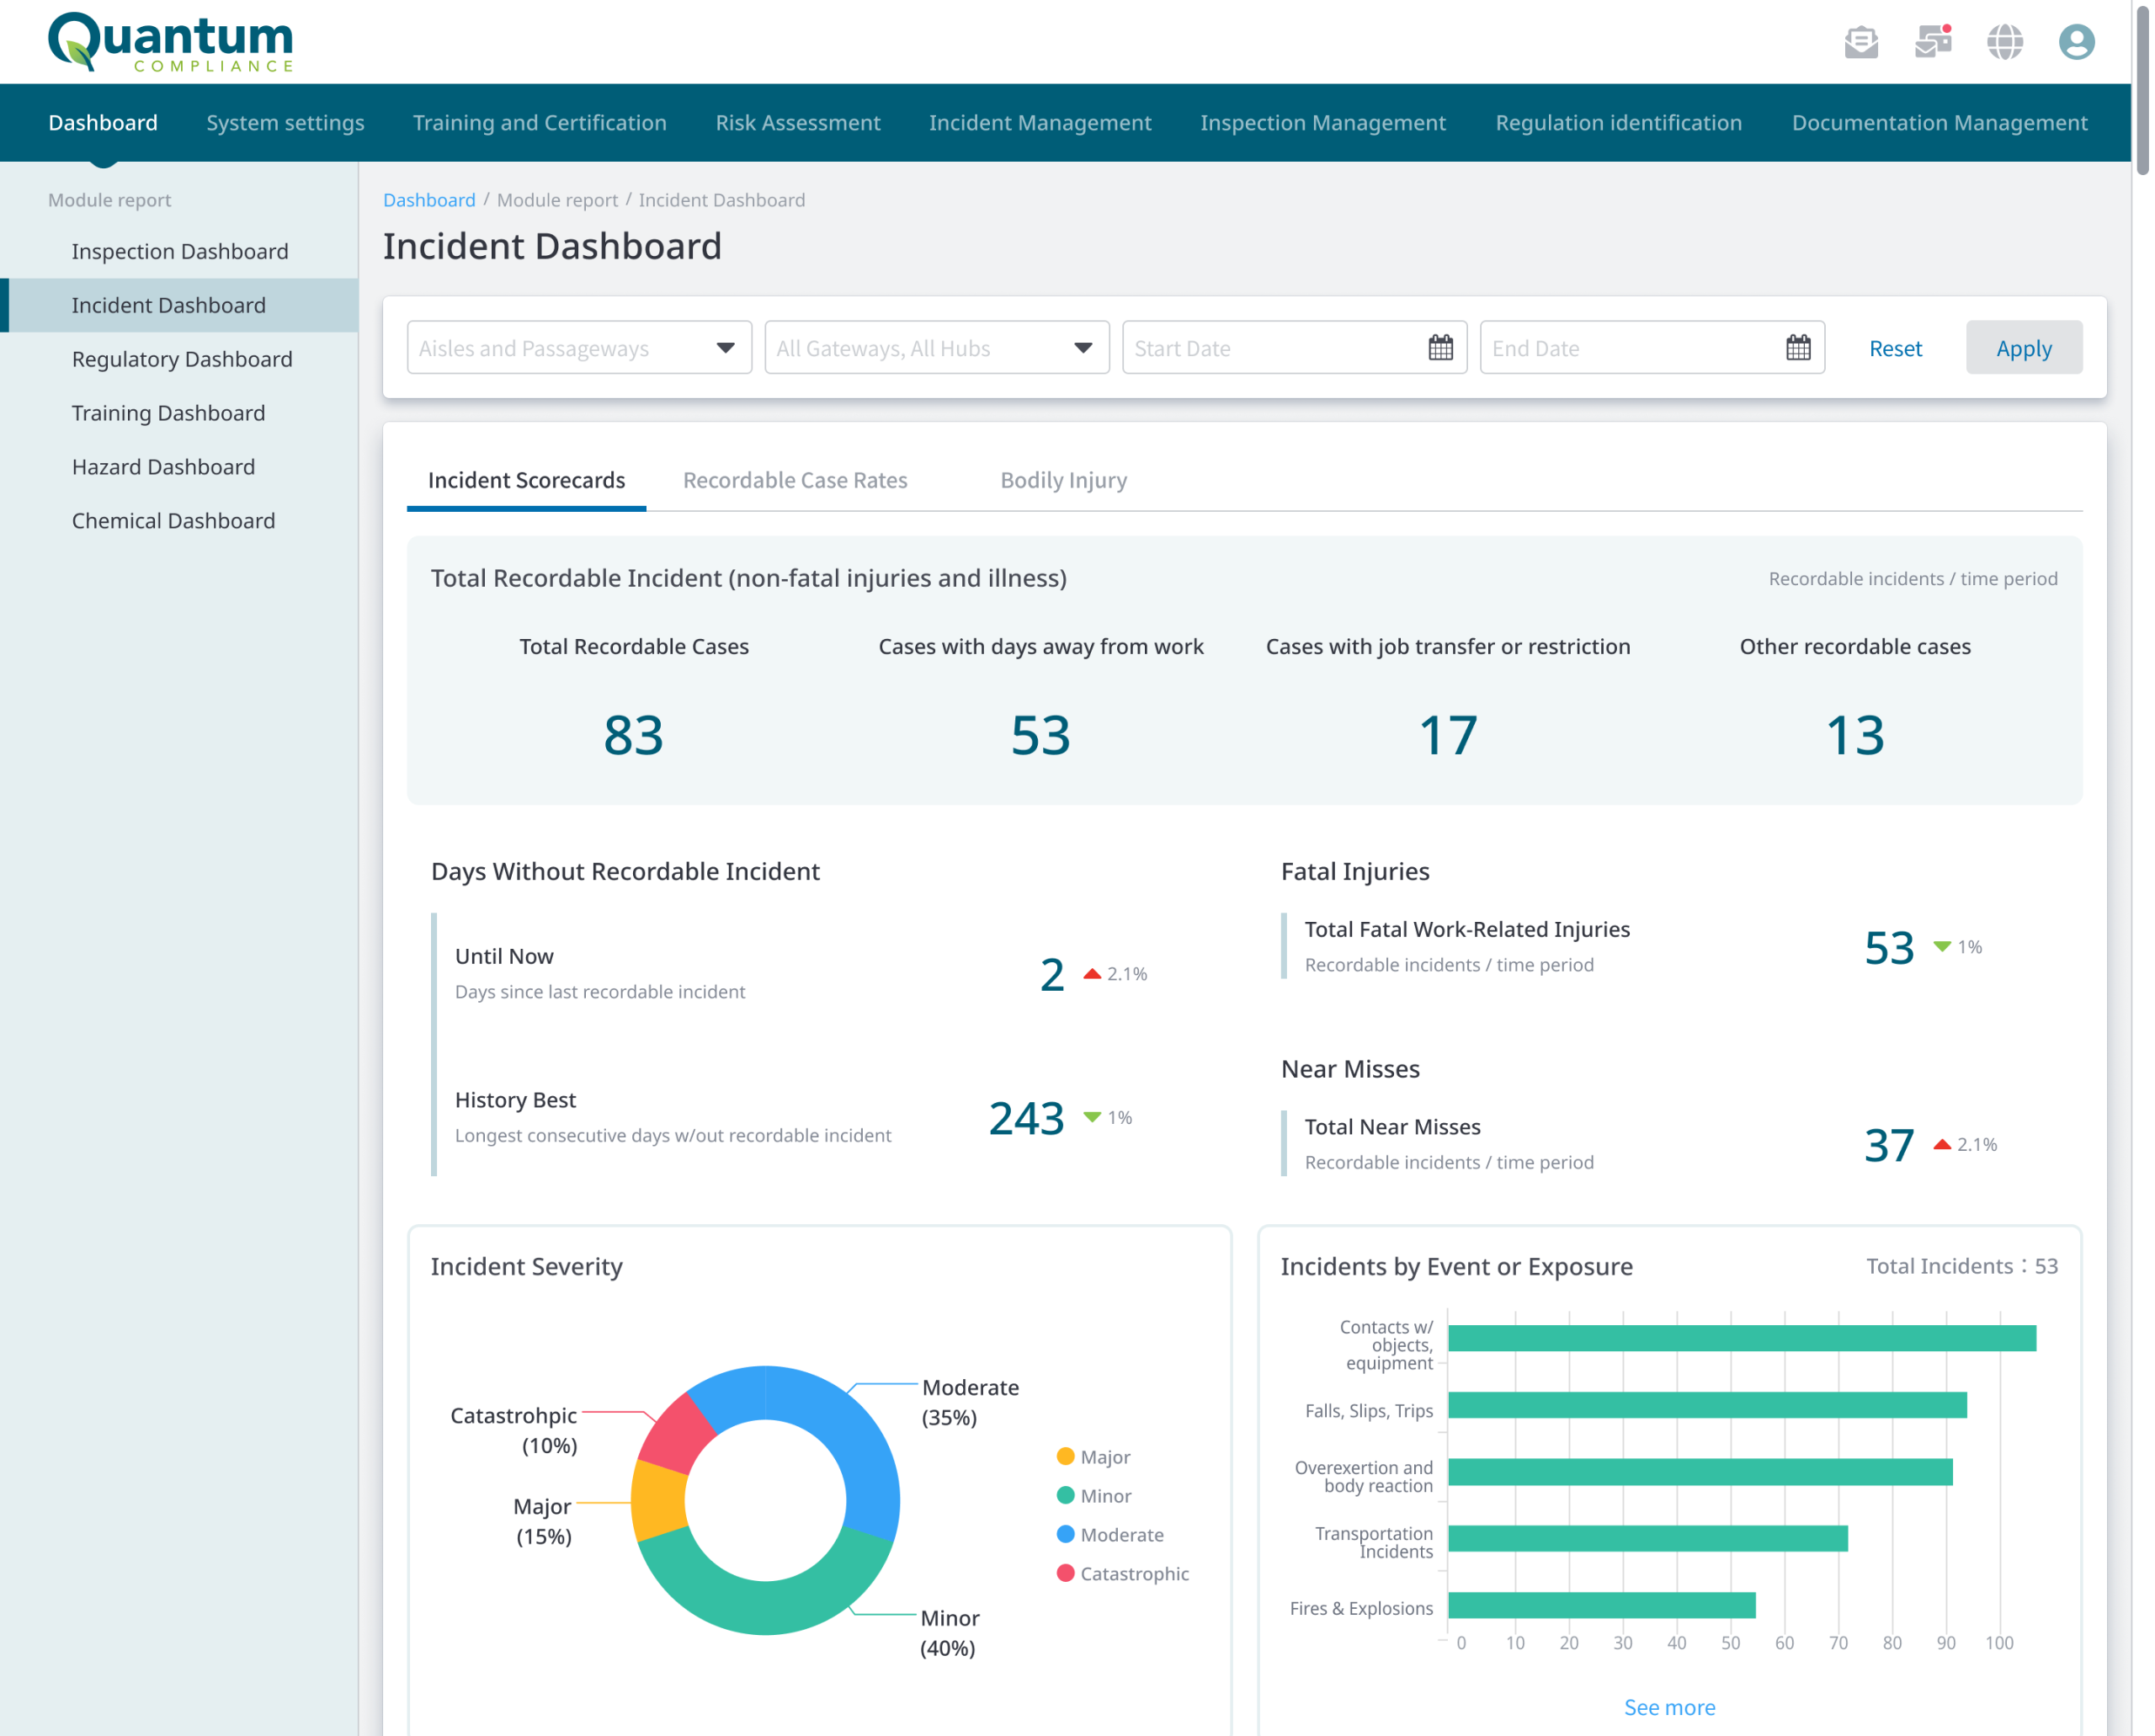Click the Major orange legend dot
This screenshot has width=2155, height=1736.
[1065, 1457]
